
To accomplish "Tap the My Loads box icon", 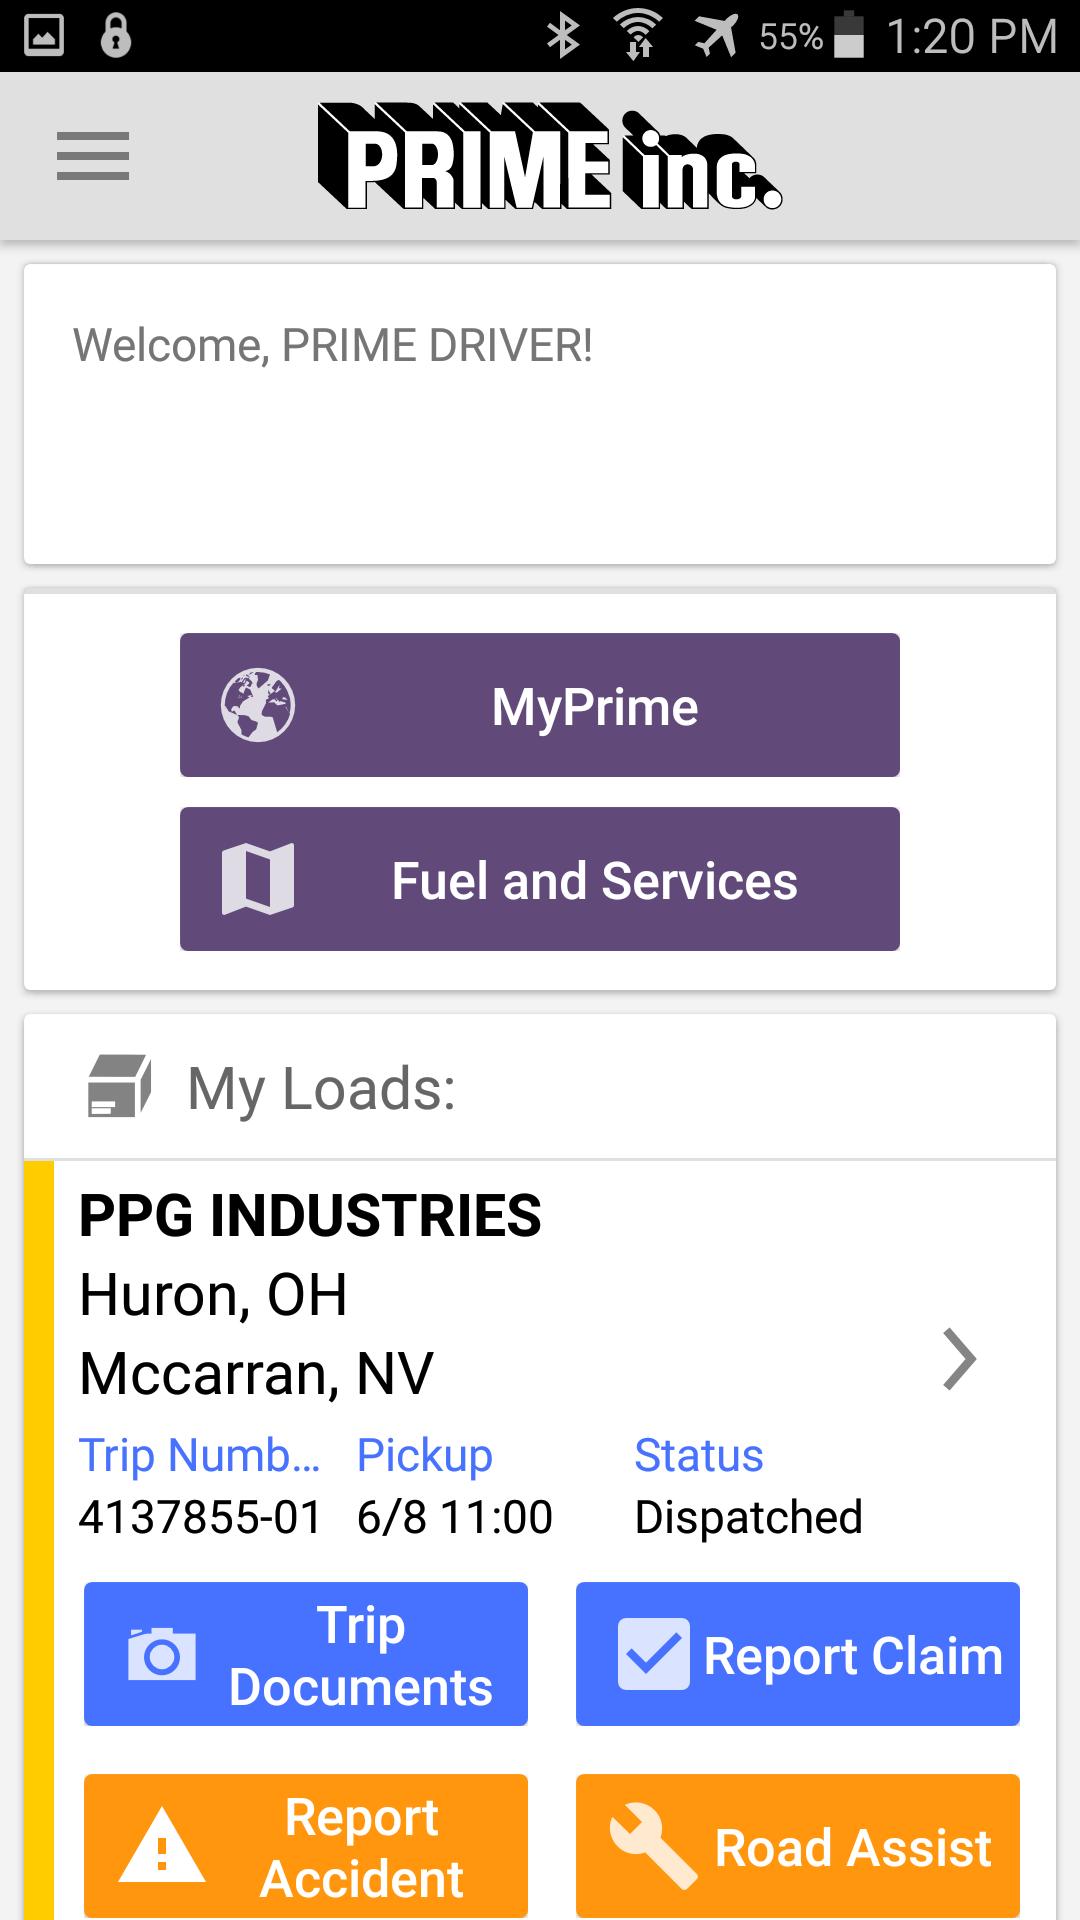I will pyautogui.click(x=119, y=1087).
